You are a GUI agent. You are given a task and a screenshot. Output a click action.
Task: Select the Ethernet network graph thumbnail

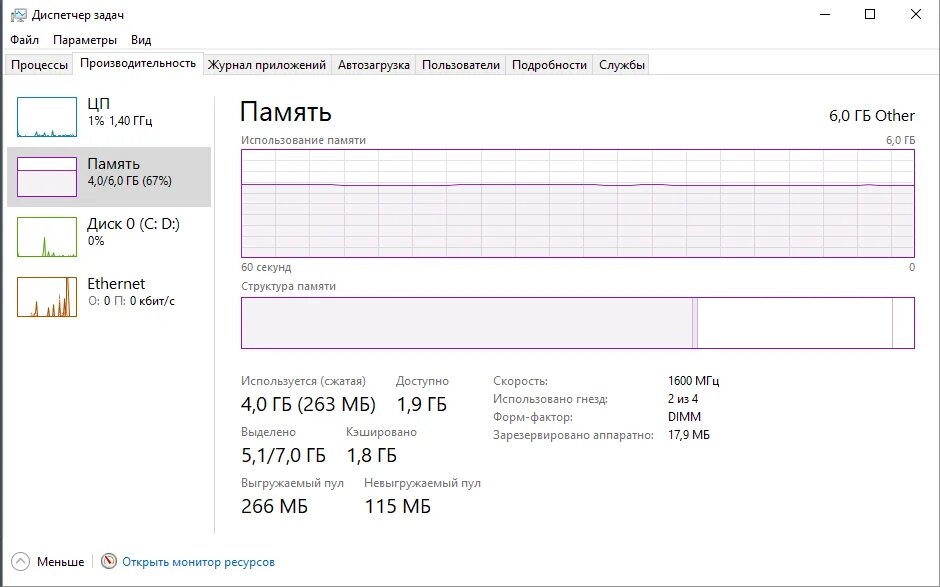coord(47,297)
